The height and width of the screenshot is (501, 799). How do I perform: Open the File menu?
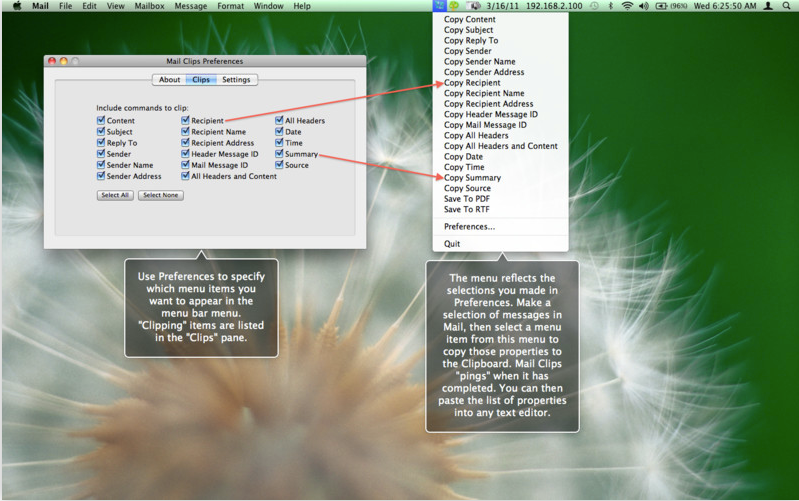coord(66,6)
